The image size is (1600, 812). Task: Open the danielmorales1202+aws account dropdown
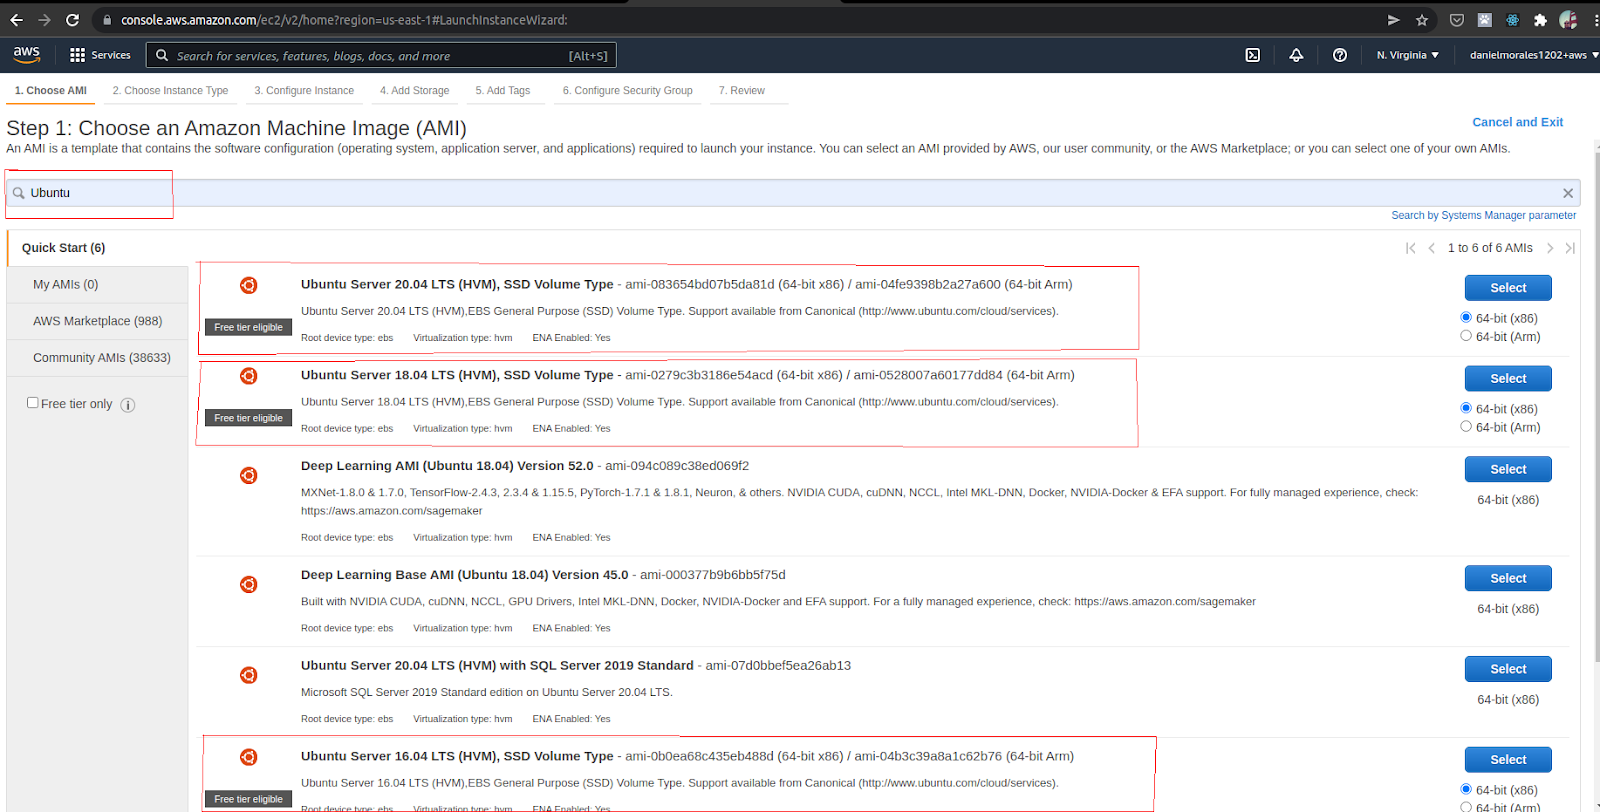click(x=1533, y=55)
